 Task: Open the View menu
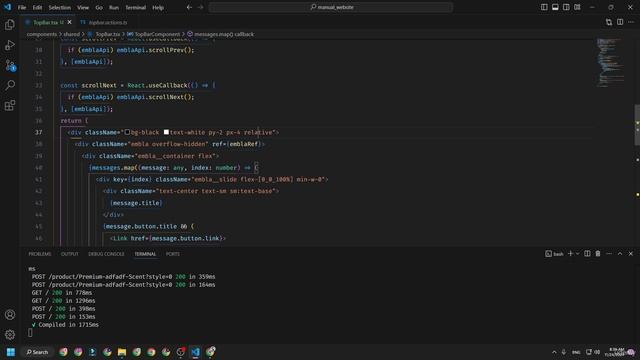(83, 7)
